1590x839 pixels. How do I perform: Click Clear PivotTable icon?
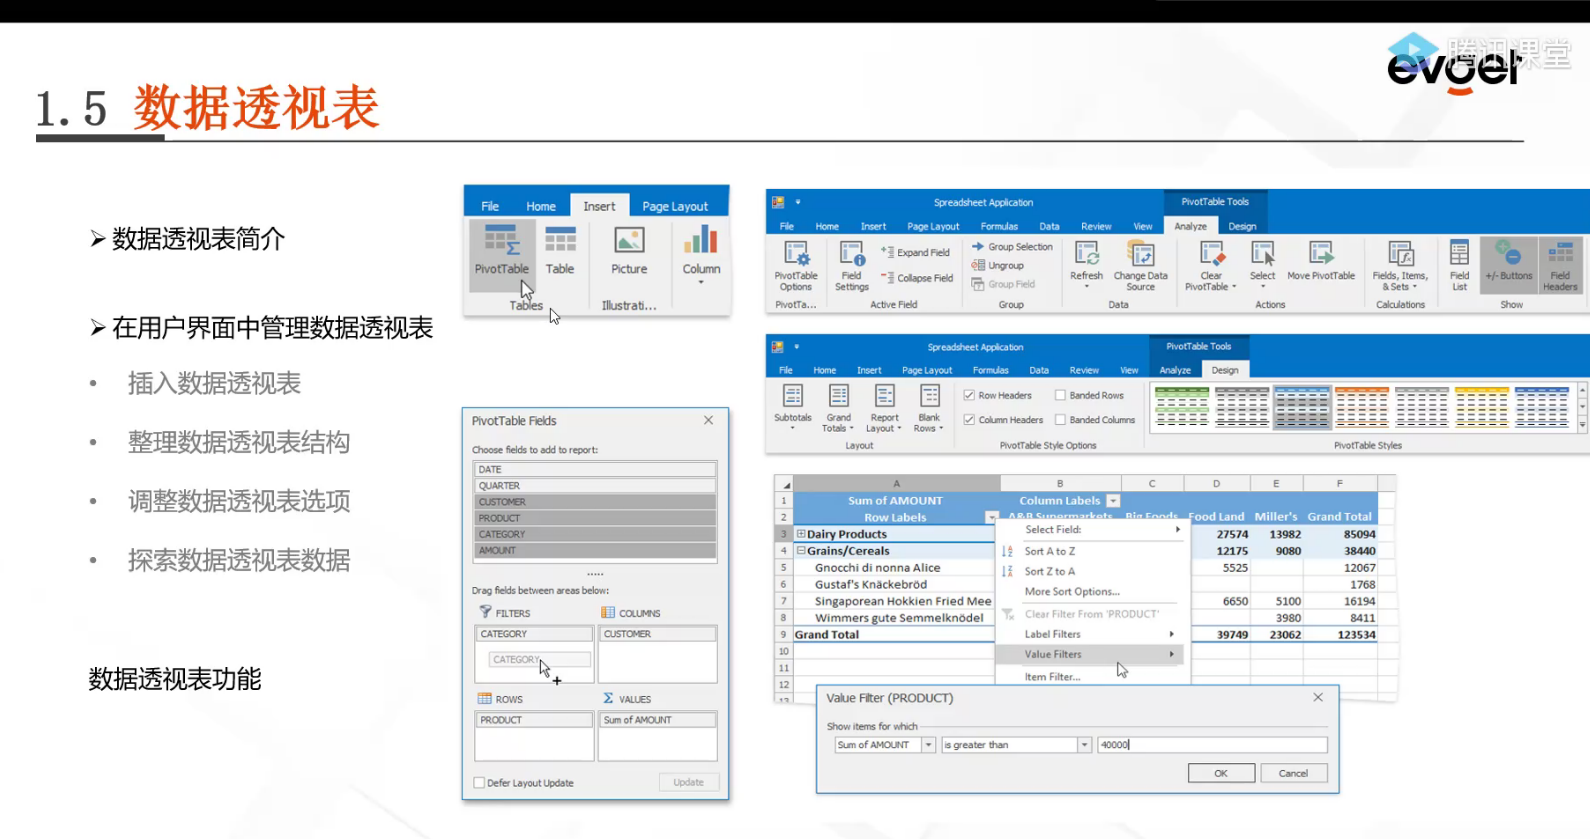(x=1211, y=266)
